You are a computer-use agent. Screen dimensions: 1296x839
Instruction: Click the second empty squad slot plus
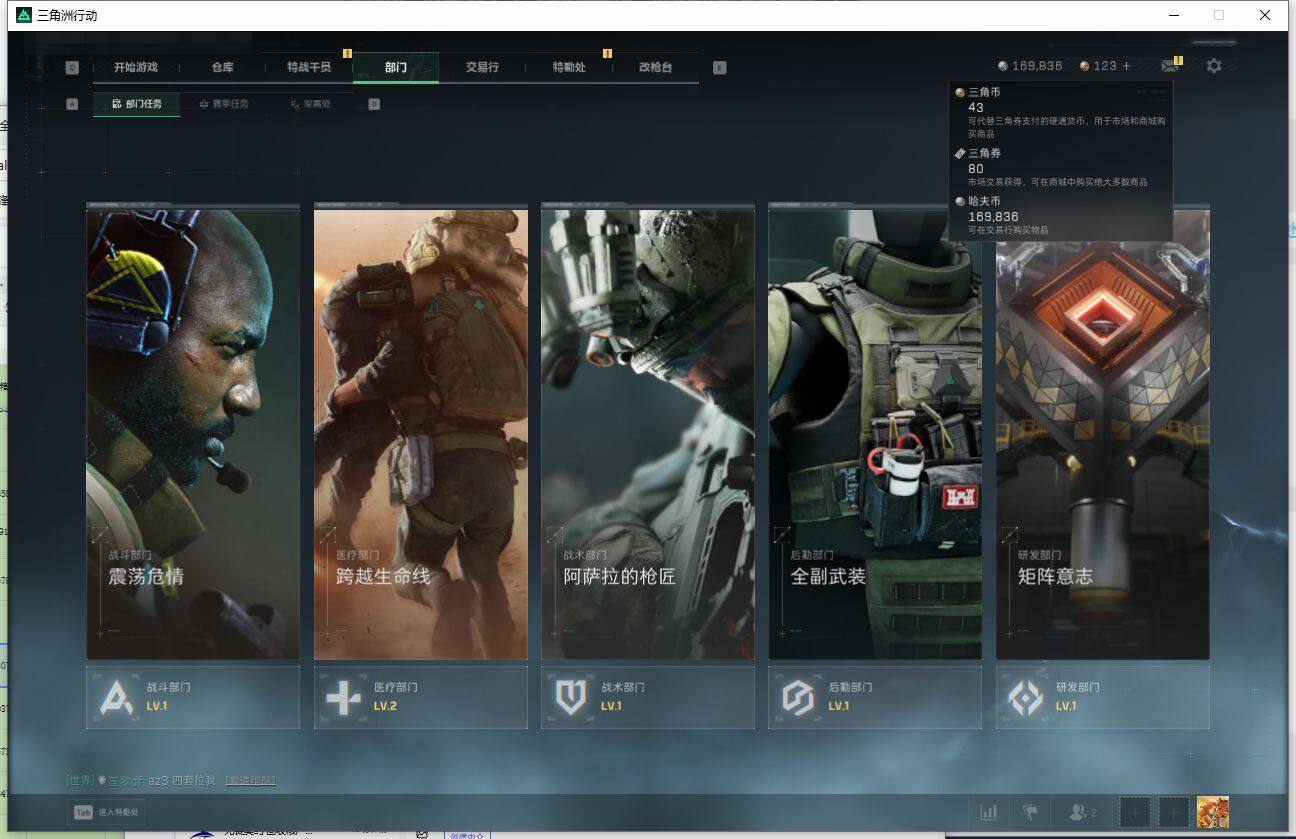click(1173, 812)
